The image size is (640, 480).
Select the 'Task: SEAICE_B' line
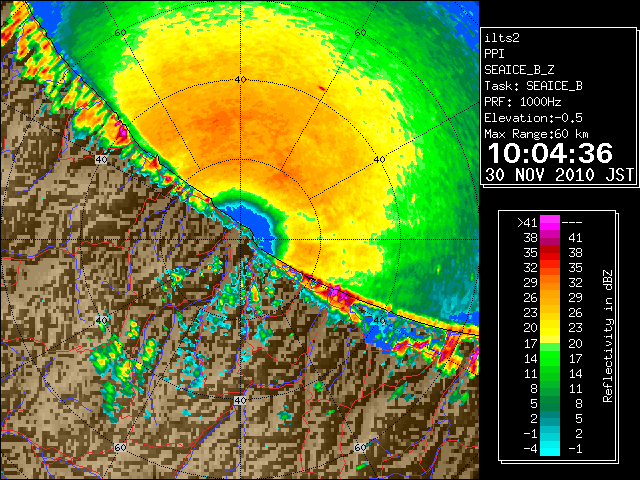pyautogui.click(x=533, y=86)
